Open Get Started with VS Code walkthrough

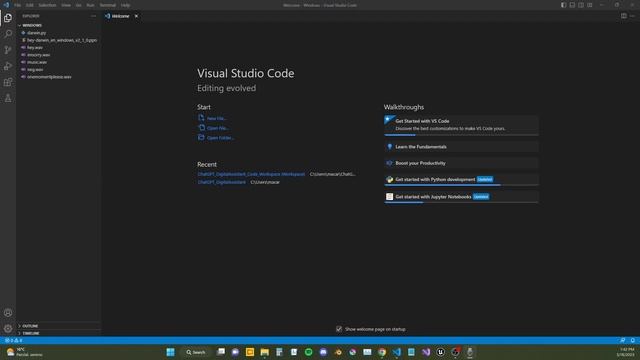pos(461,125)
